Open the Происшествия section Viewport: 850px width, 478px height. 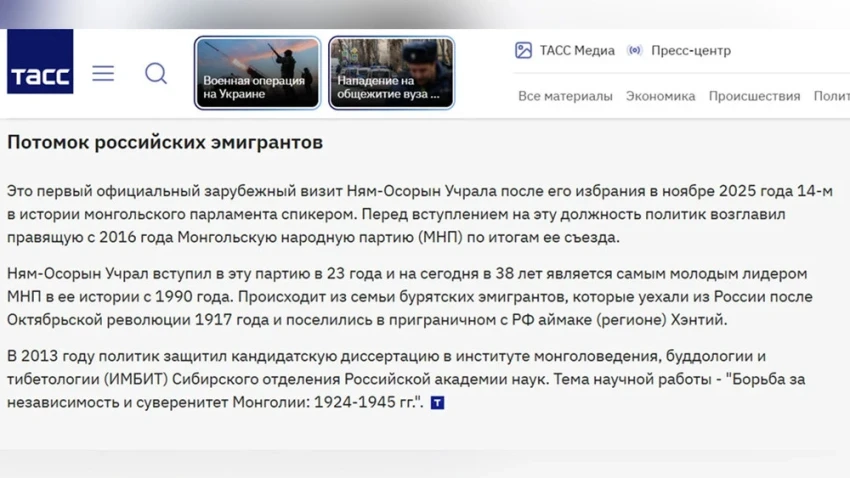coord(754,96)
